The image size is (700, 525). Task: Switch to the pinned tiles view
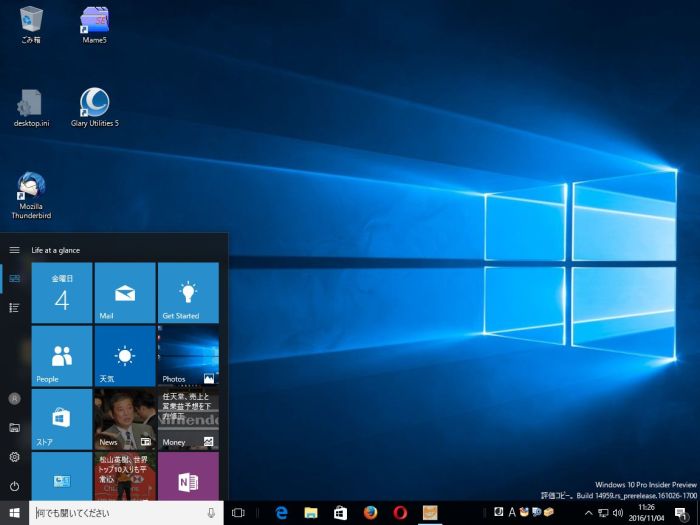(x=14, y=278)
